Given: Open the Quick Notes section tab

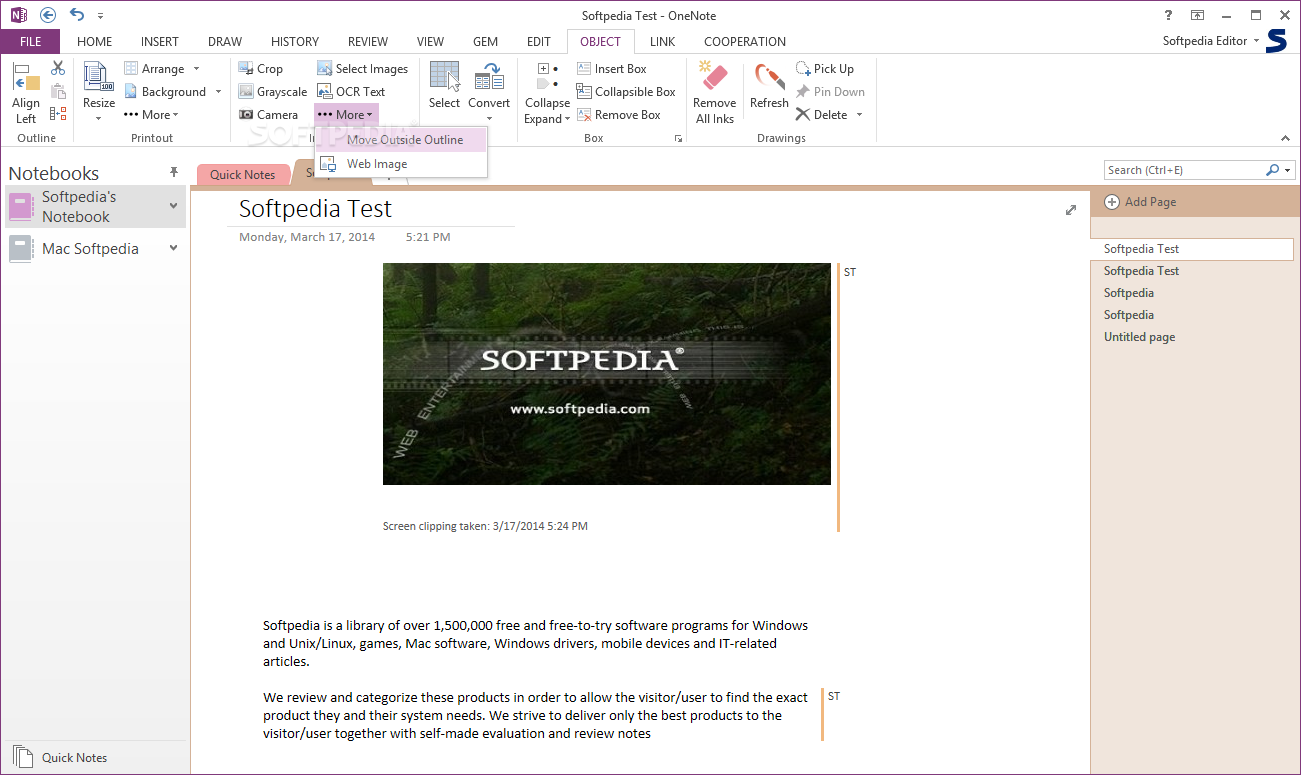Looking at the screenshot, I should 243,174.
